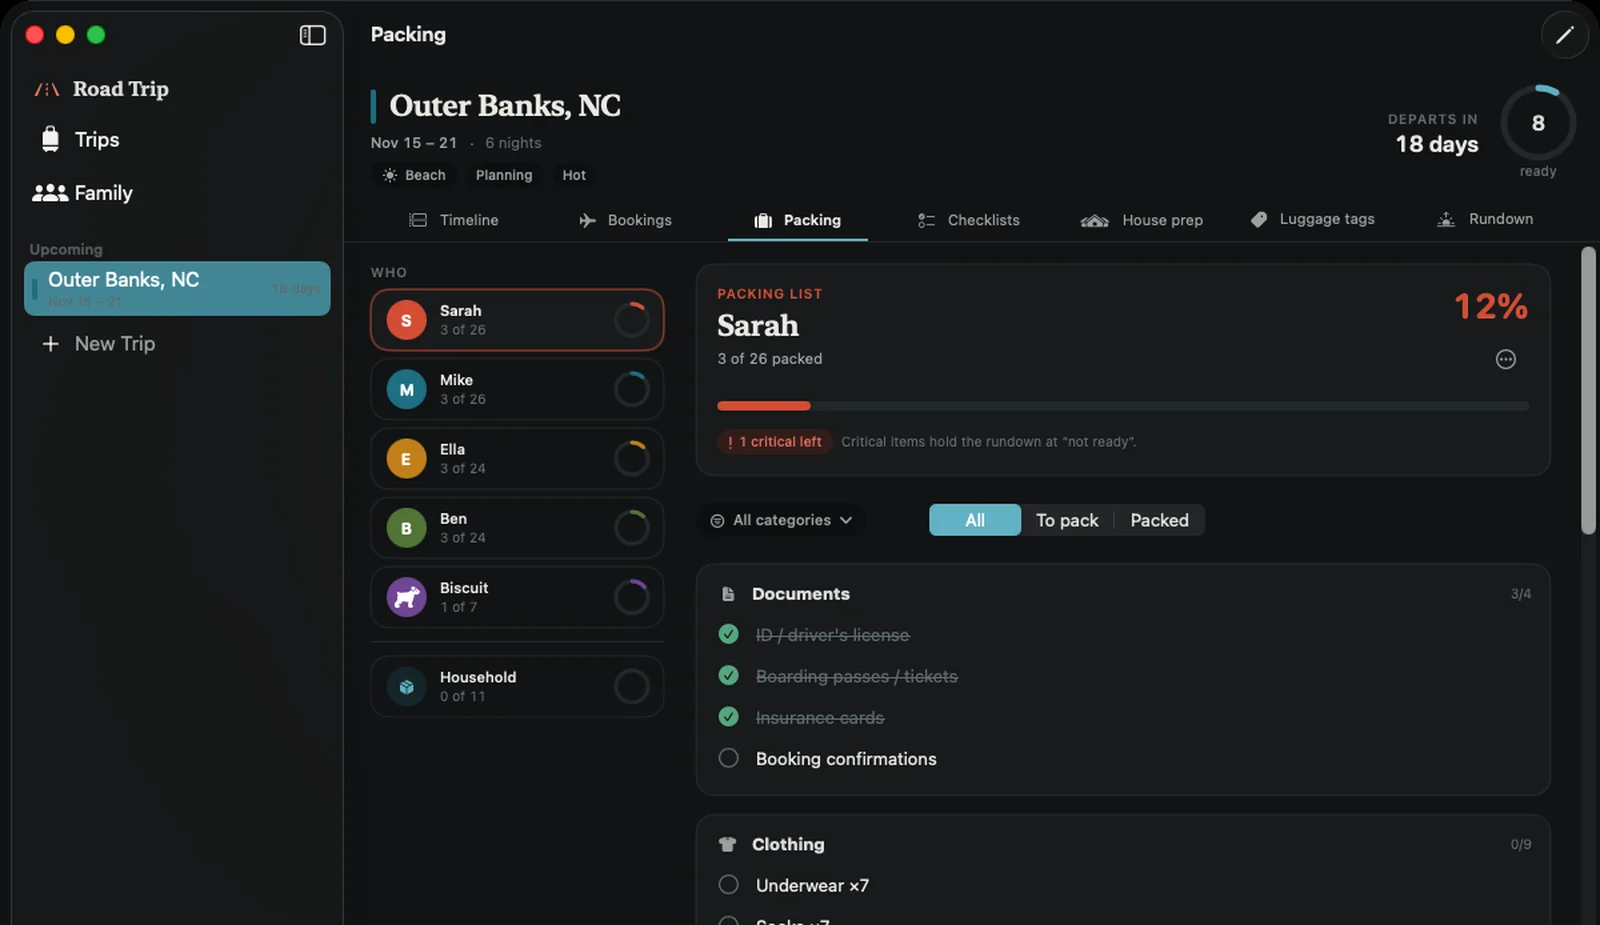
Task: Uncheck ID / driver's license item
Action: (x=729, y=634)
